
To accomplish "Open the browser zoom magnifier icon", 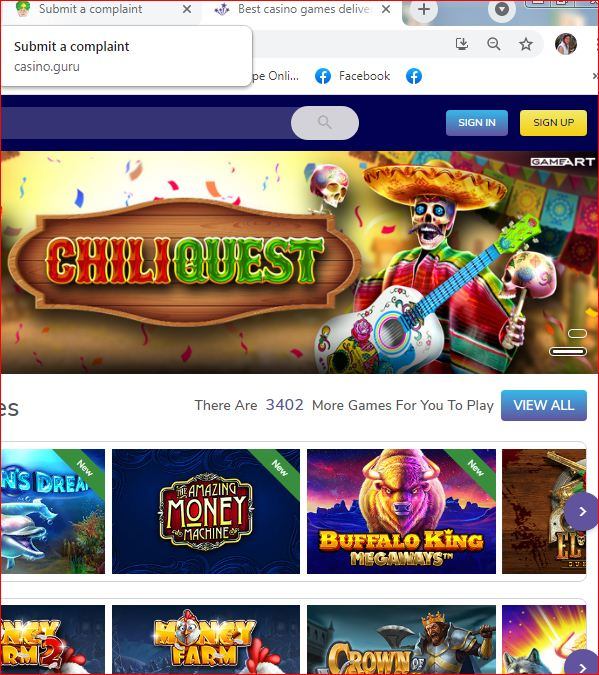I will pos(493,44).
